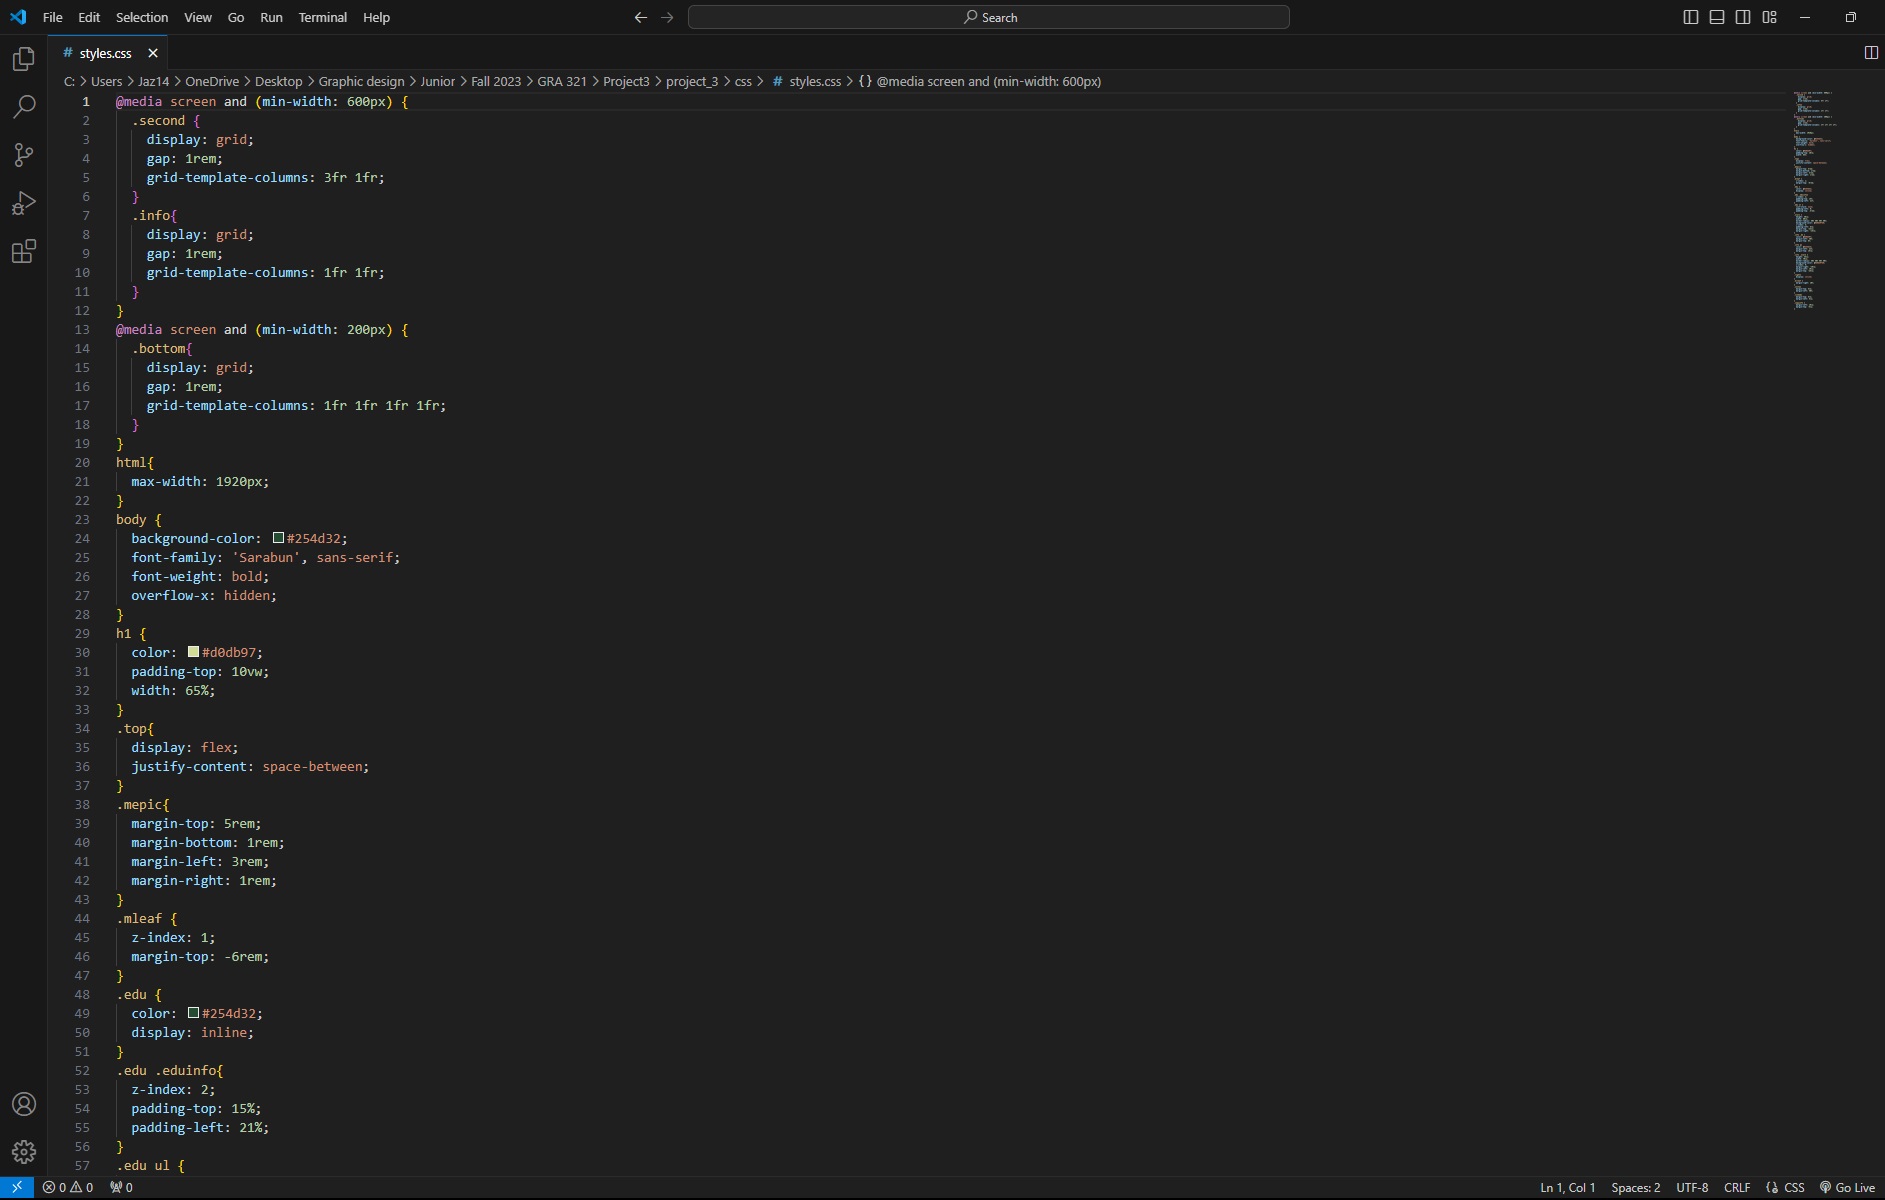Click the Split Editor Right icon
This screenshot has height=1200, width=1885.
(x=1871, y=53)
